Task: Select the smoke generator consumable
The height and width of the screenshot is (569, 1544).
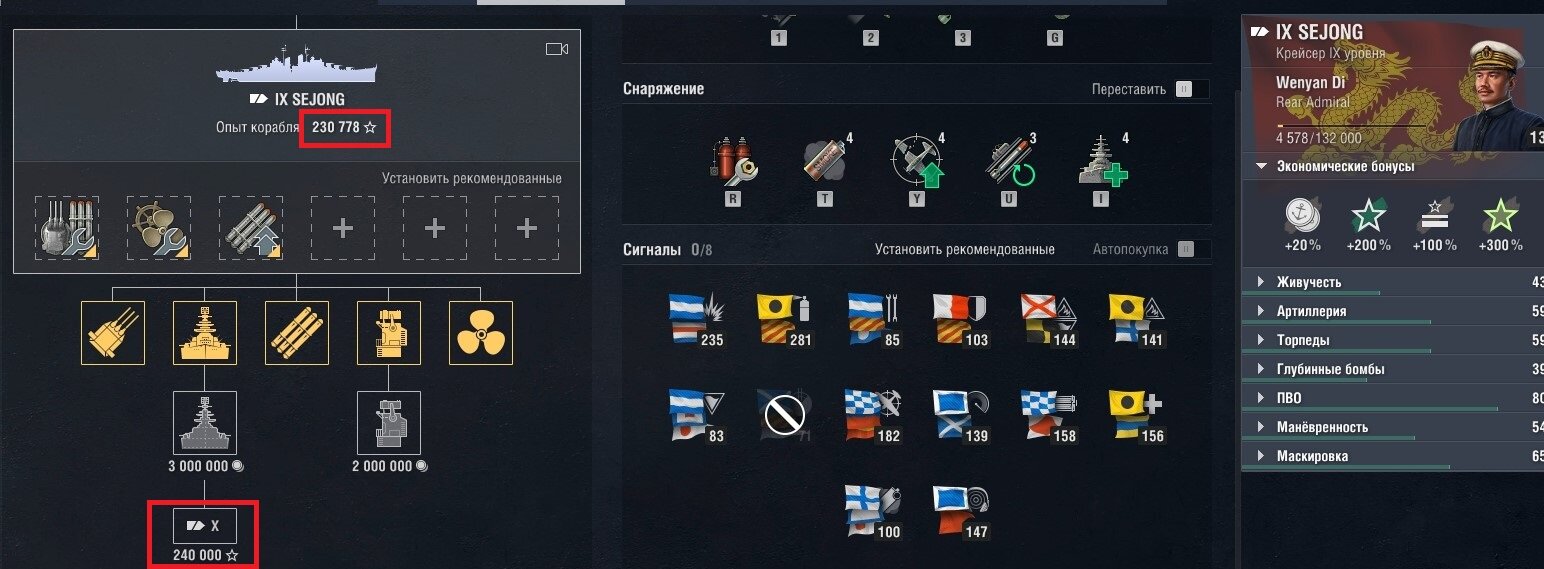Action: coord(825,162)
